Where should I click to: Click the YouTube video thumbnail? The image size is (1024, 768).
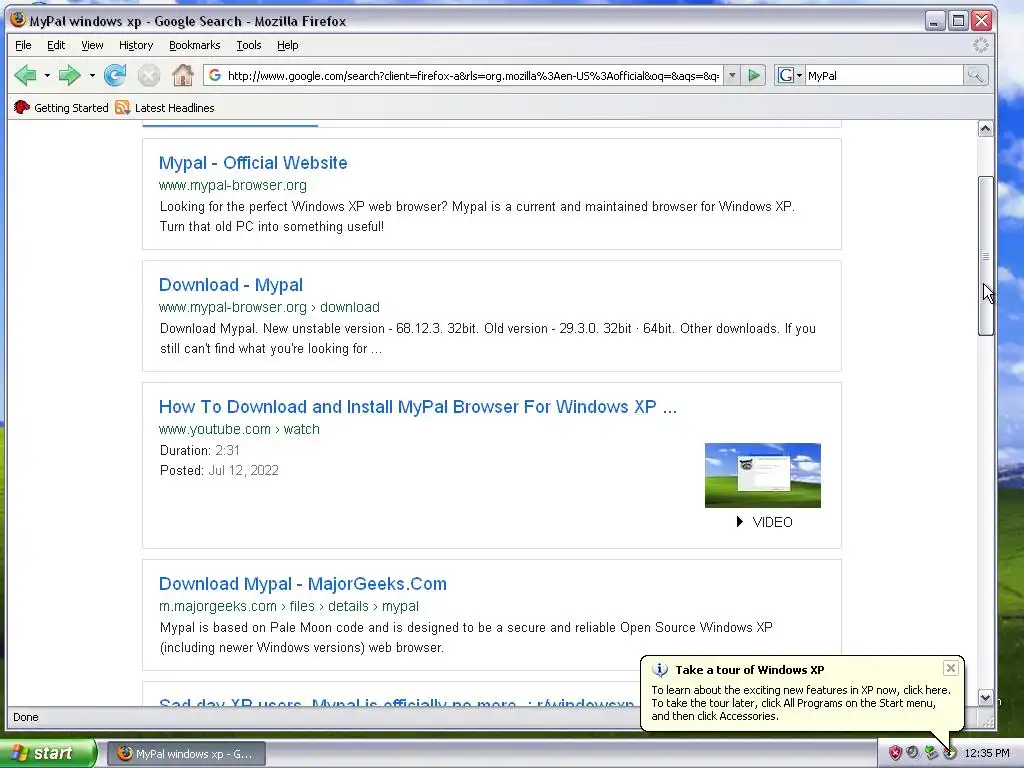(x=763, y=475)
